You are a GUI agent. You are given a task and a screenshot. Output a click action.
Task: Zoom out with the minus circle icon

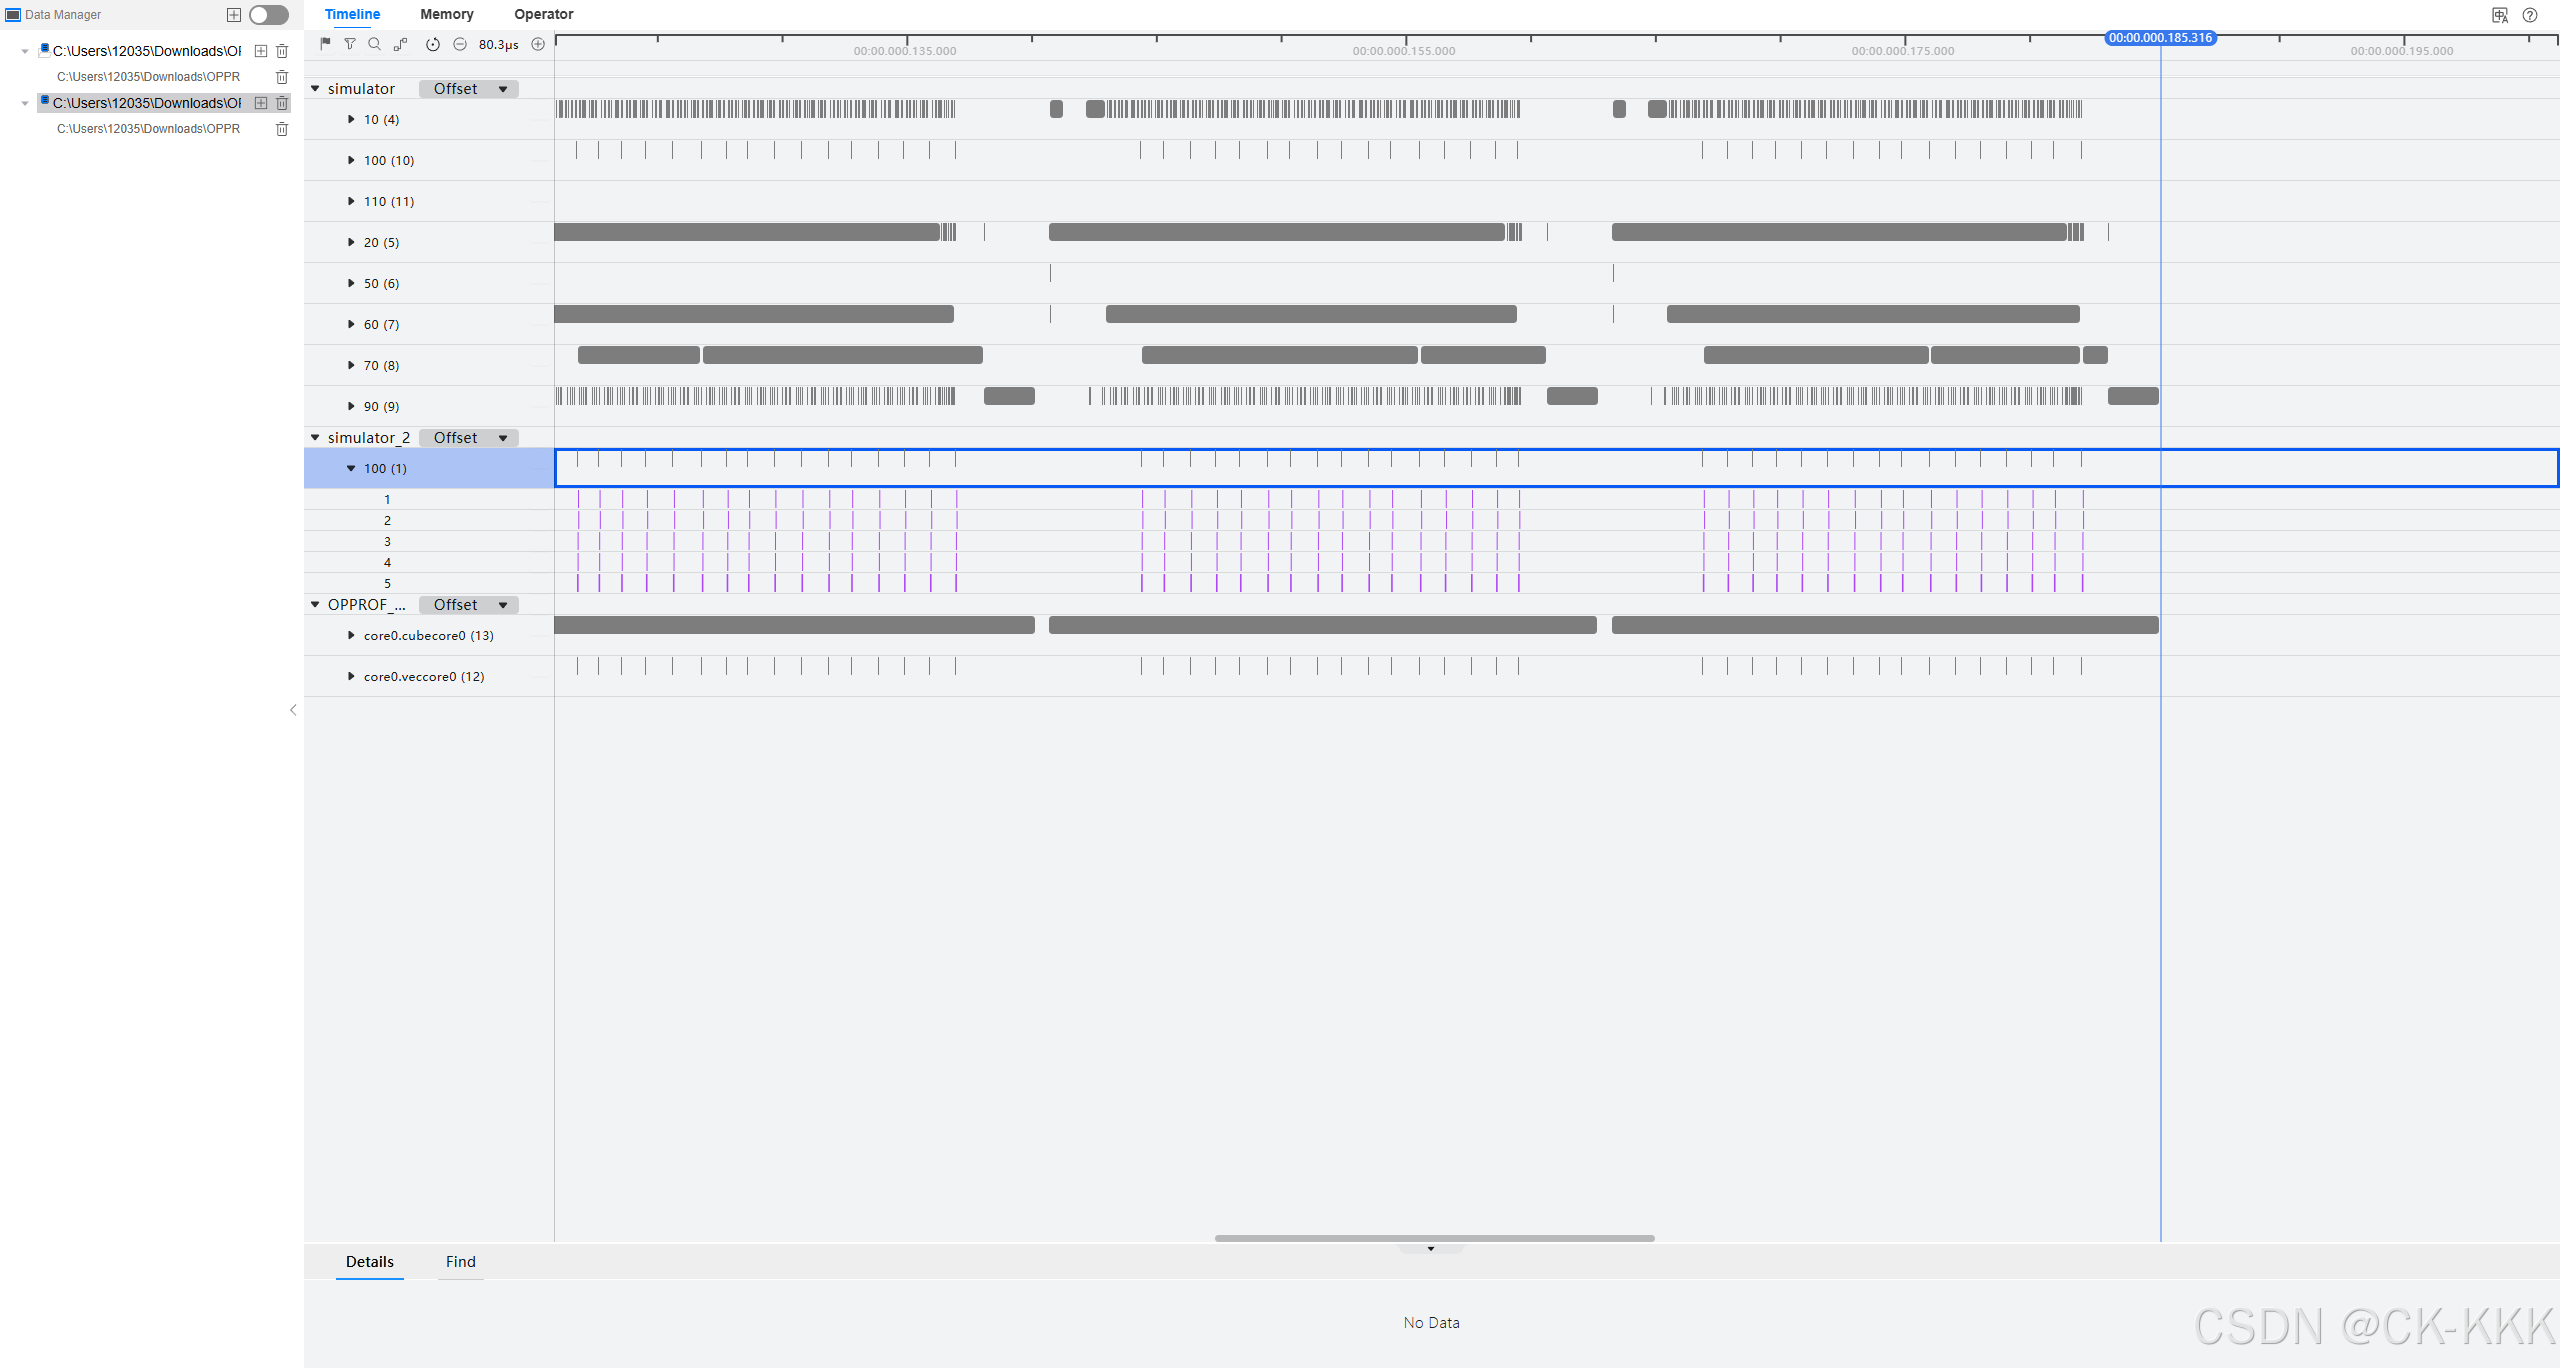(x=460, y=44)
